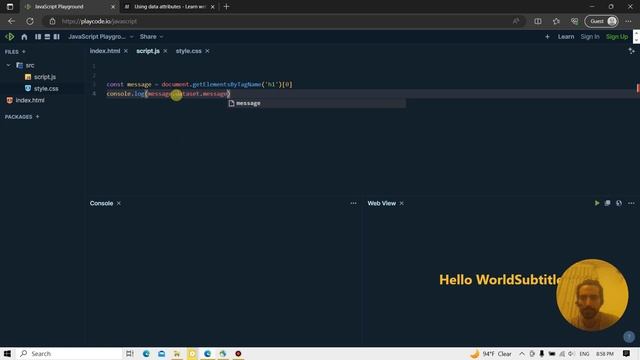Screen dimensions: 640x360
Task: Open the JavaScript Playground project name dropdown
Action: [x=100, y=37]
